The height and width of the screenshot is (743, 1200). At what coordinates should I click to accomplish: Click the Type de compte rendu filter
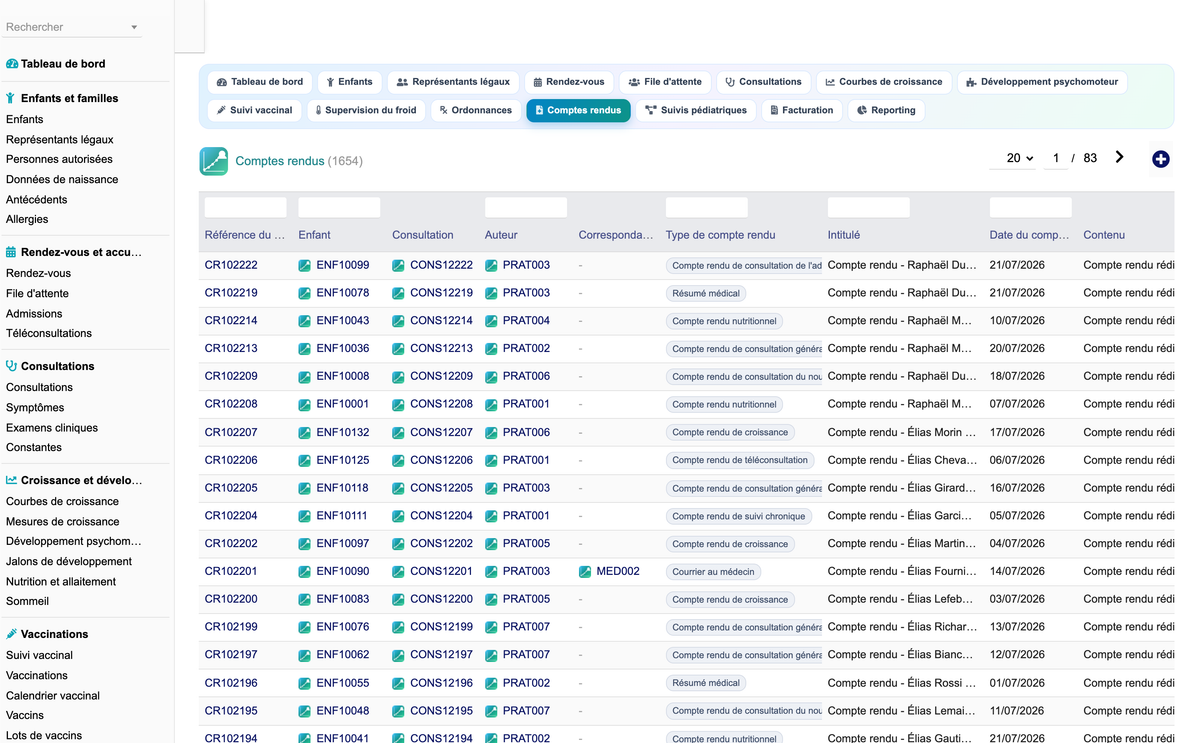pyautogui.click(x=707, y=208)
